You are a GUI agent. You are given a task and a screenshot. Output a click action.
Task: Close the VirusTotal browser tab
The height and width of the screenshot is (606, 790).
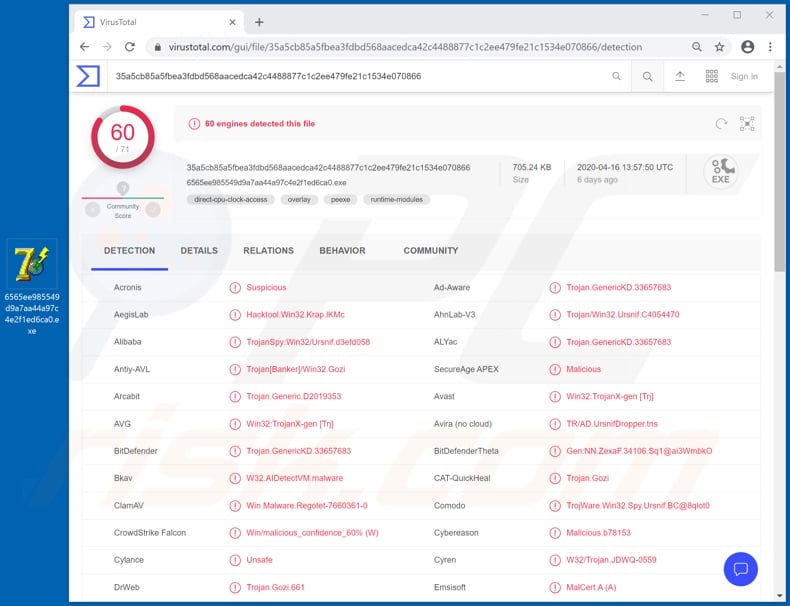pos(232,22)
